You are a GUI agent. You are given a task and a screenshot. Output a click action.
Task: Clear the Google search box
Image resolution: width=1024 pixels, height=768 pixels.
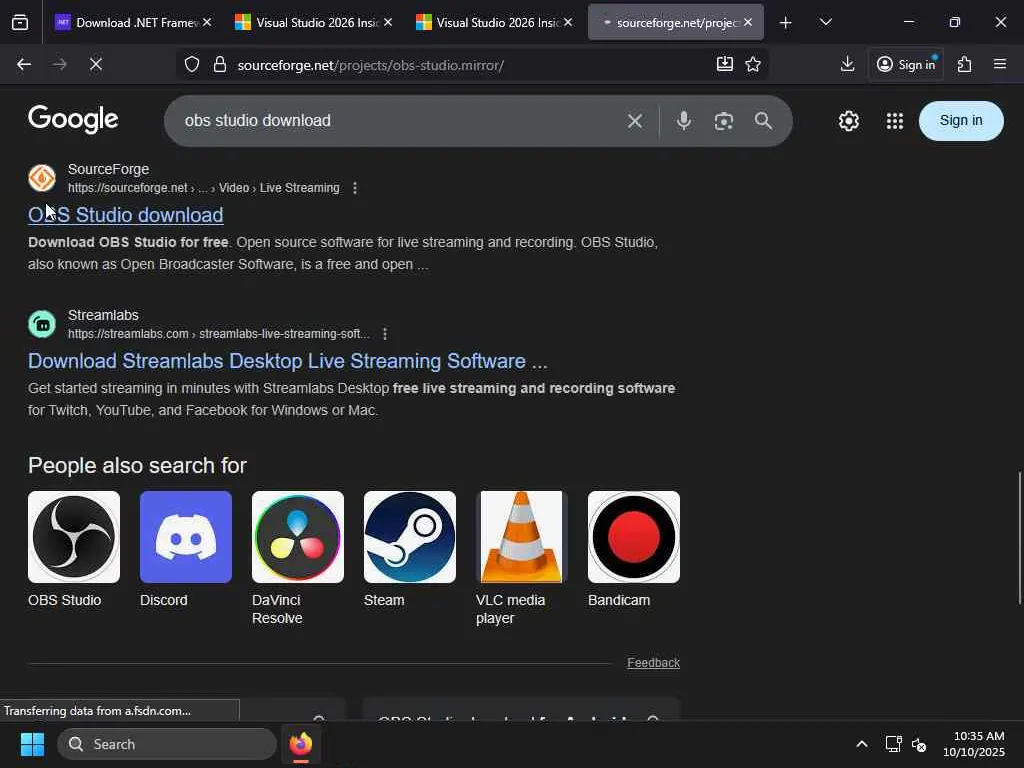tap(635, 121)
